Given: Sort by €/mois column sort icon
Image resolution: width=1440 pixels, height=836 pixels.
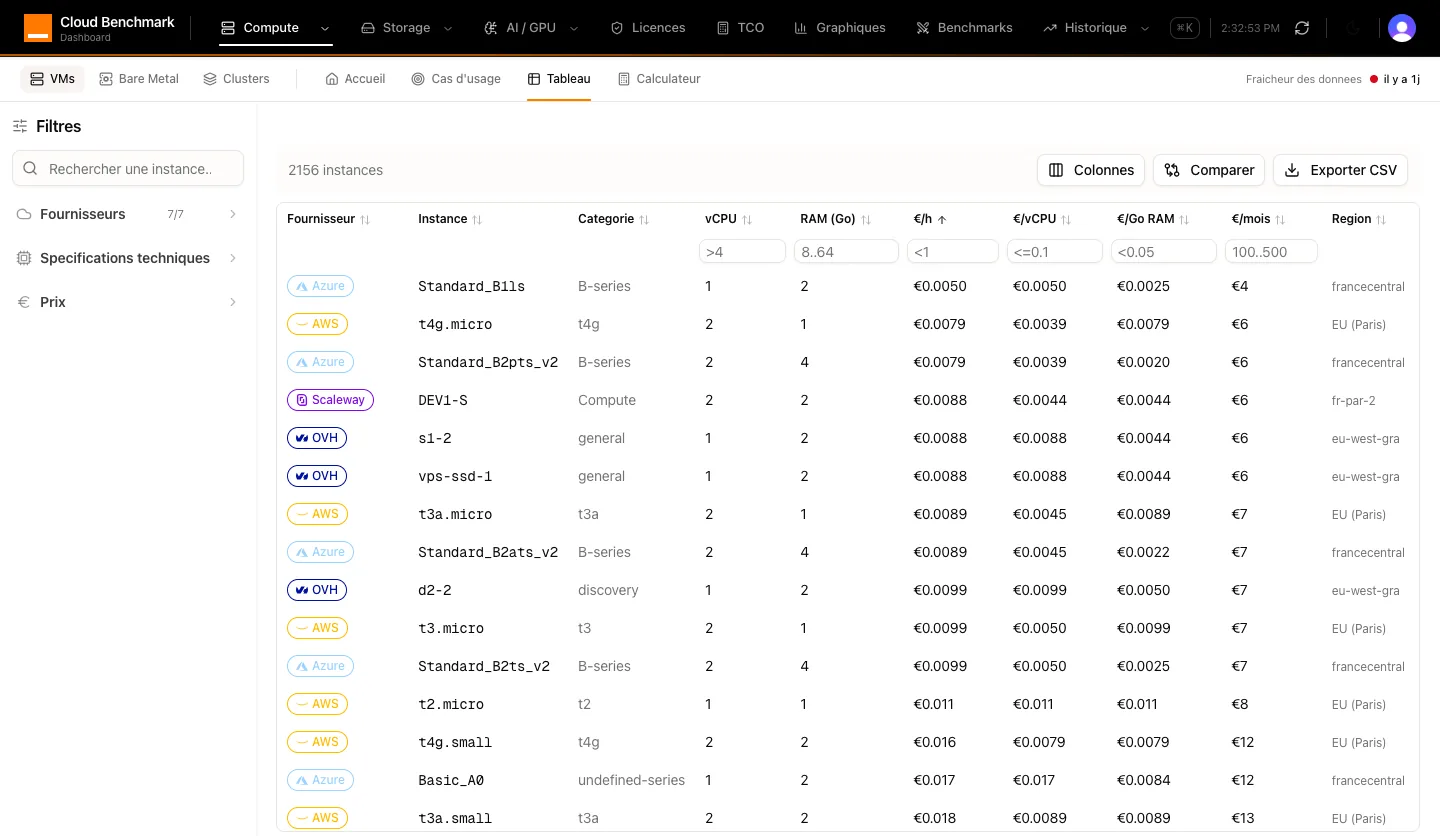Looking at the screenshot, I should tap(1280, 219).
